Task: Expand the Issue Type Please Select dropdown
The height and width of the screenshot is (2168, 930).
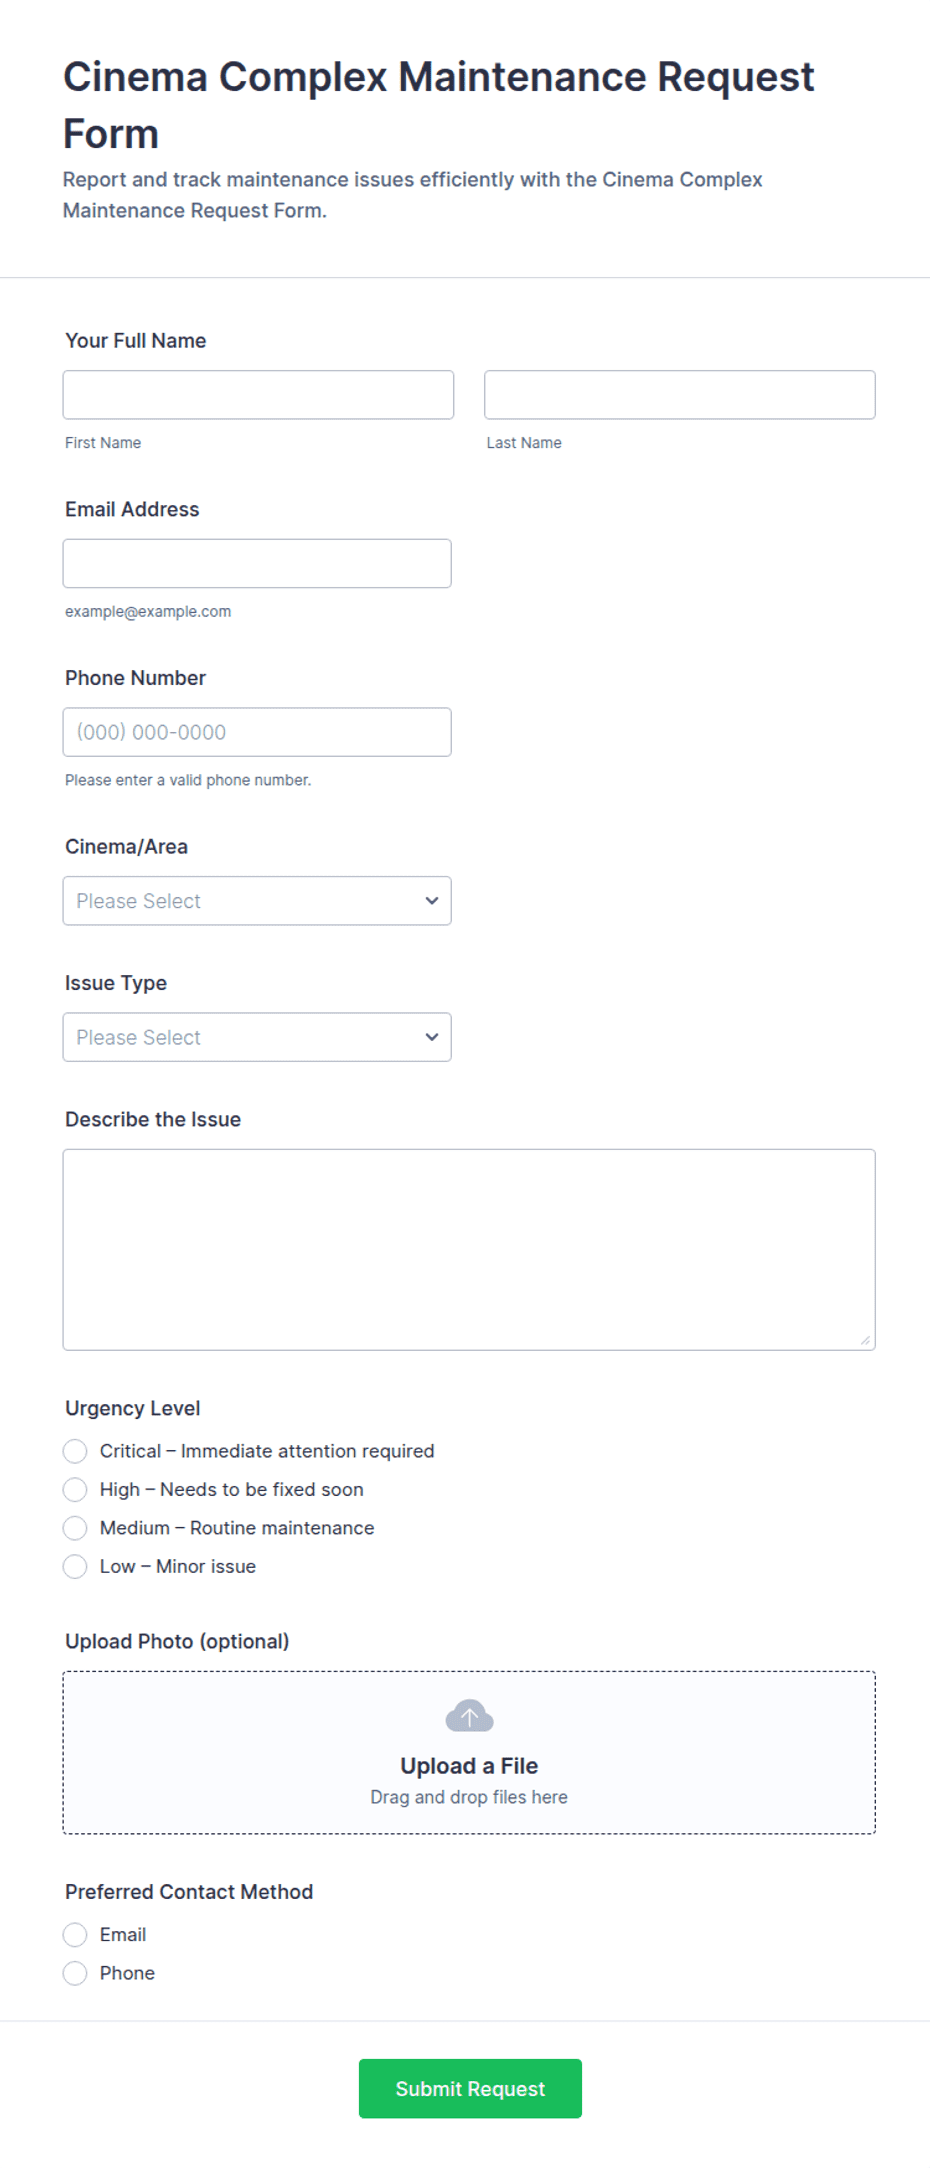Action: [257, 1037]
